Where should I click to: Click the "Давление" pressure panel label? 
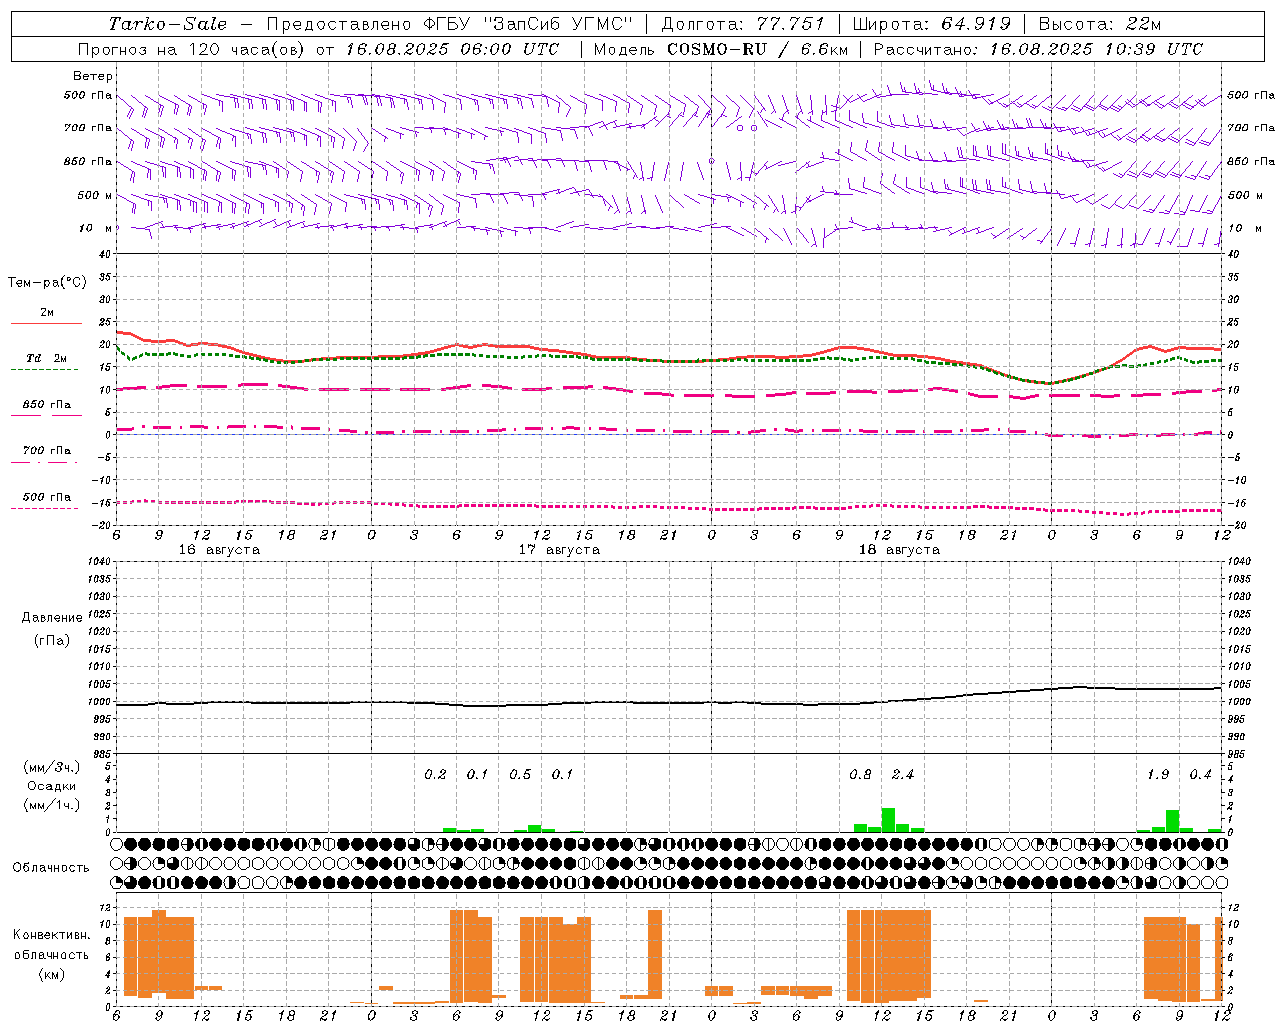[x=52, y=618]
